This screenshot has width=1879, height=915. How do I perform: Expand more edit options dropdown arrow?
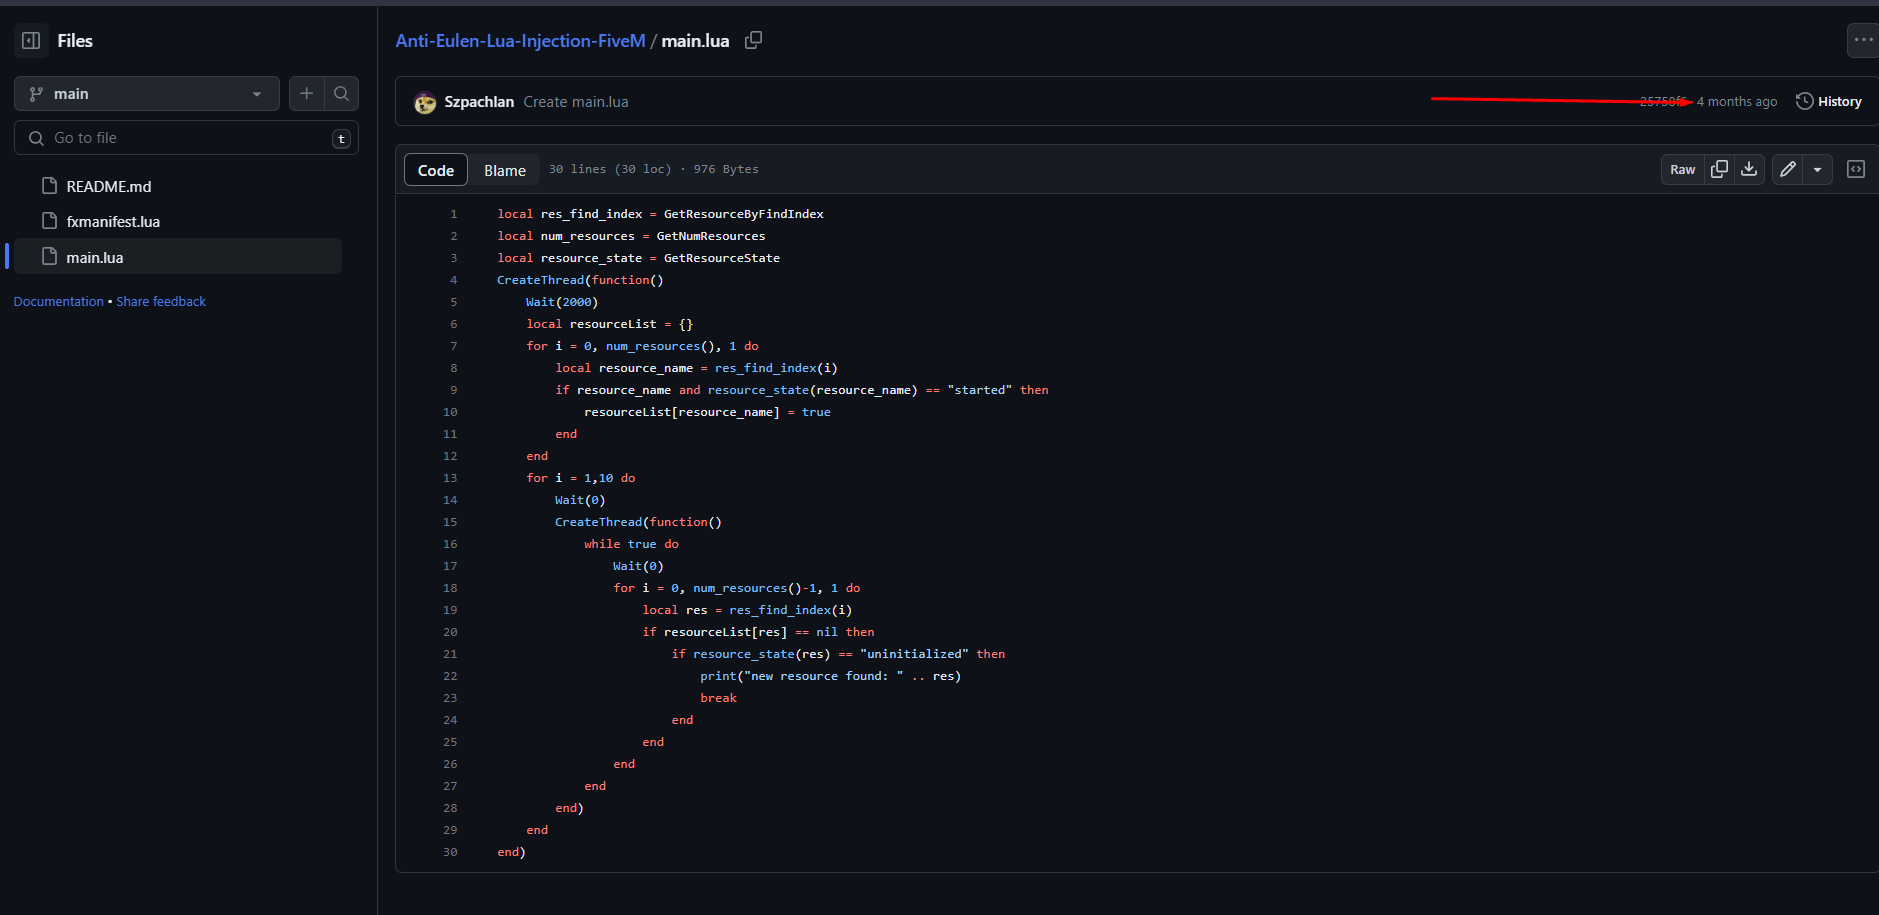[x=1817, y=170]
